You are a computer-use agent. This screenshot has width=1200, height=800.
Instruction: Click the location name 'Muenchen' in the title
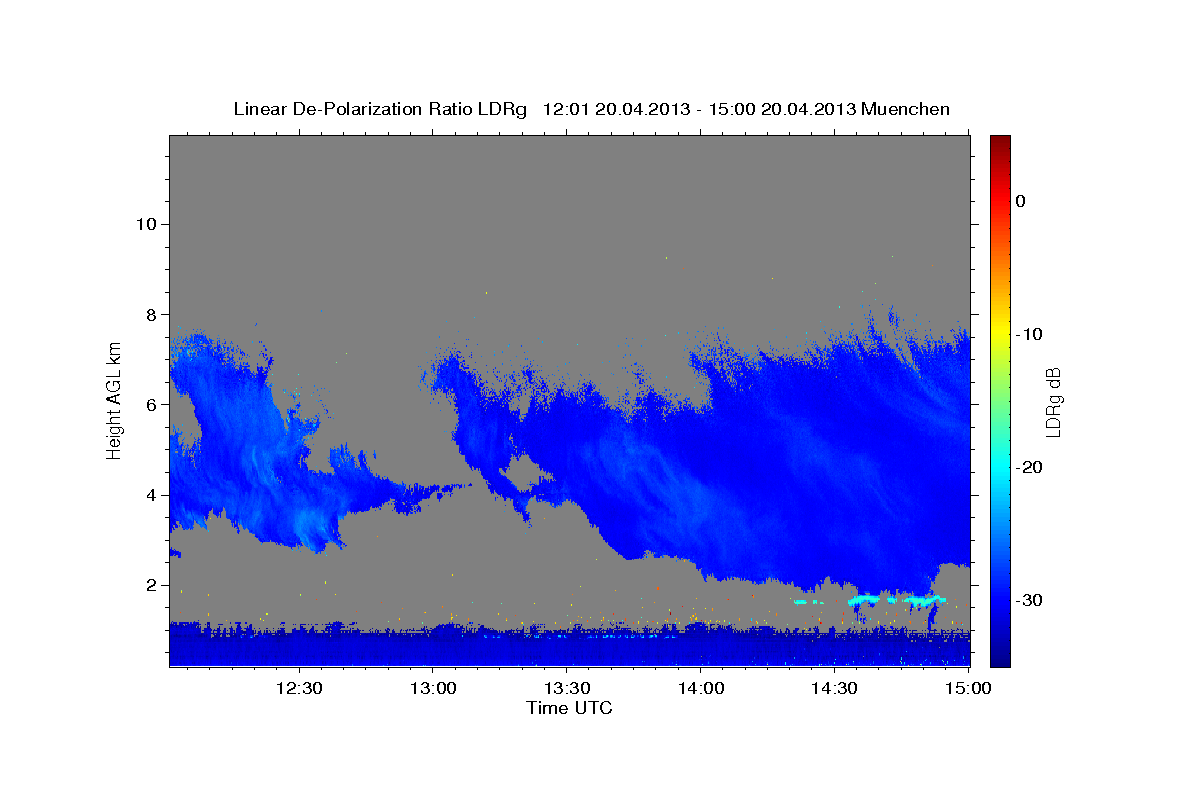click(x=906, y=109)
